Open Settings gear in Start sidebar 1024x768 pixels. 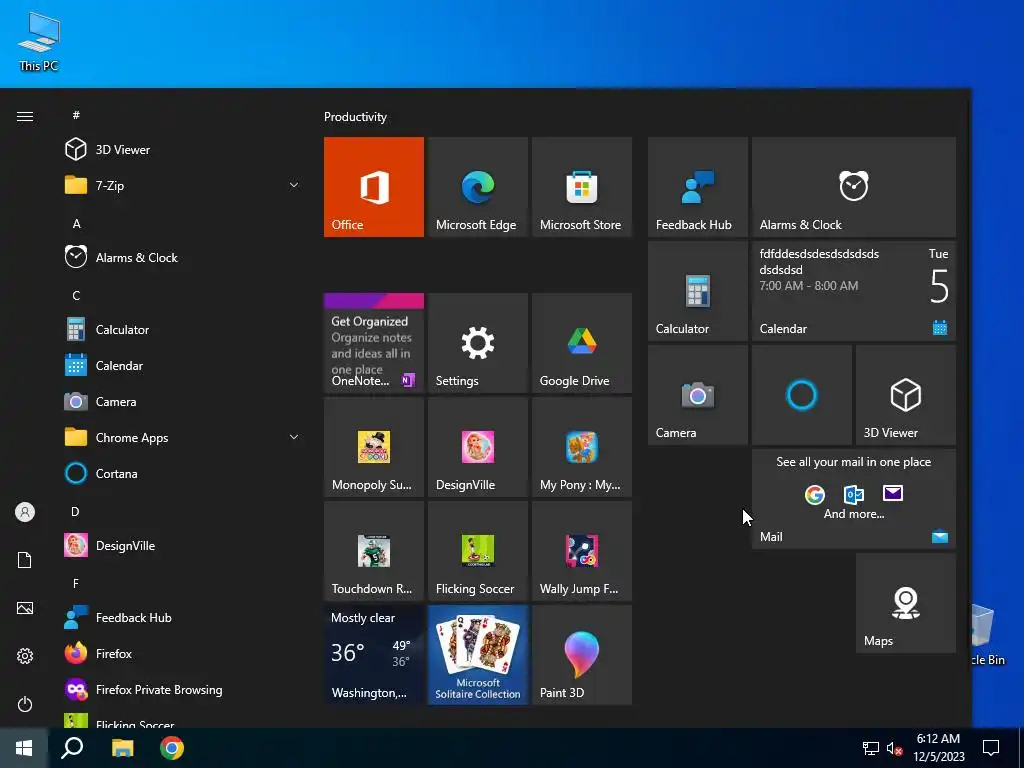[25, 656]
